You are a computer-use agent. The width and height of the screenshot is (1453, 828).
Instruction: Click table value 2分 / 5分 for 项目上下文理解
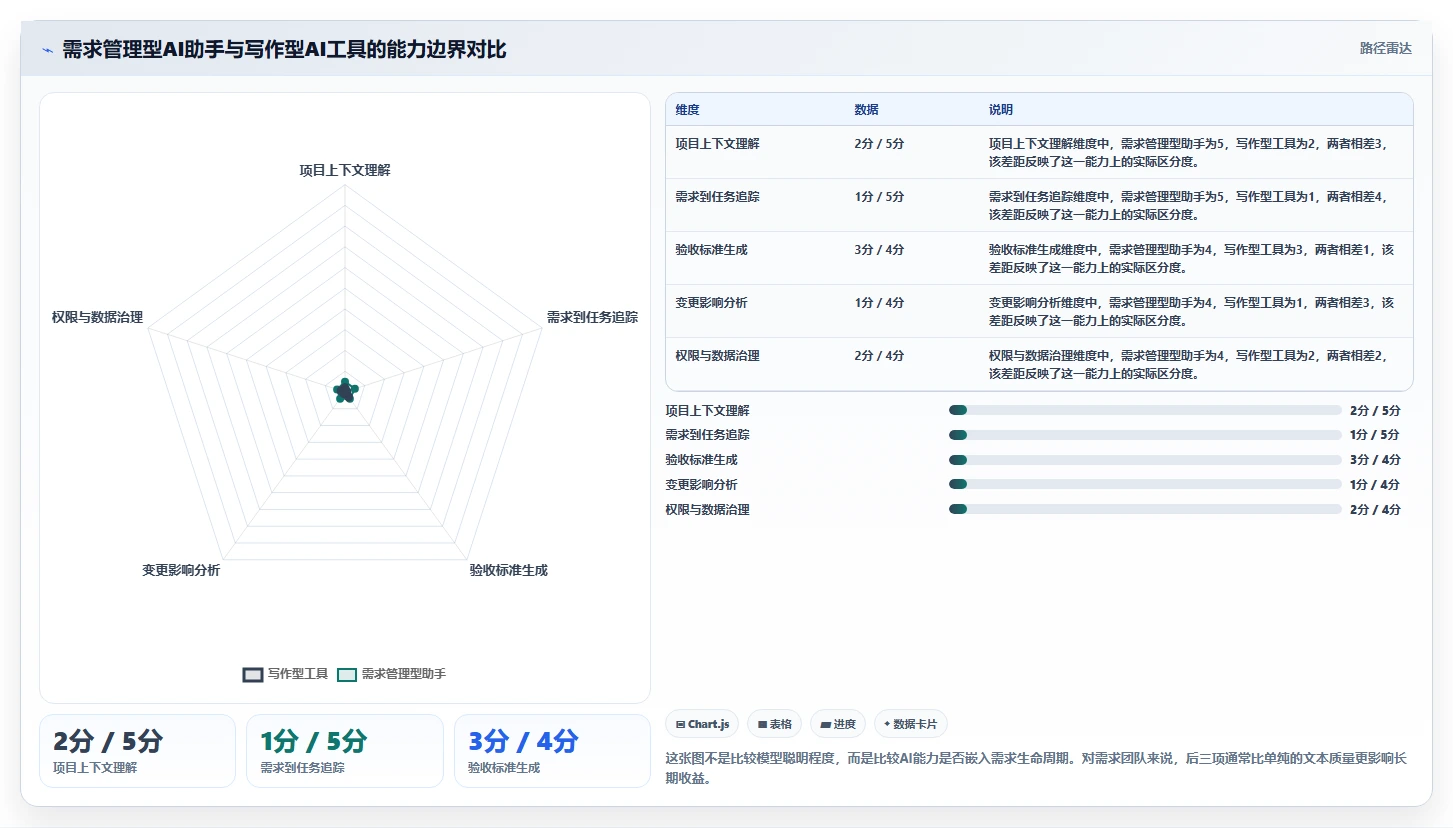[x=880, y=144]
